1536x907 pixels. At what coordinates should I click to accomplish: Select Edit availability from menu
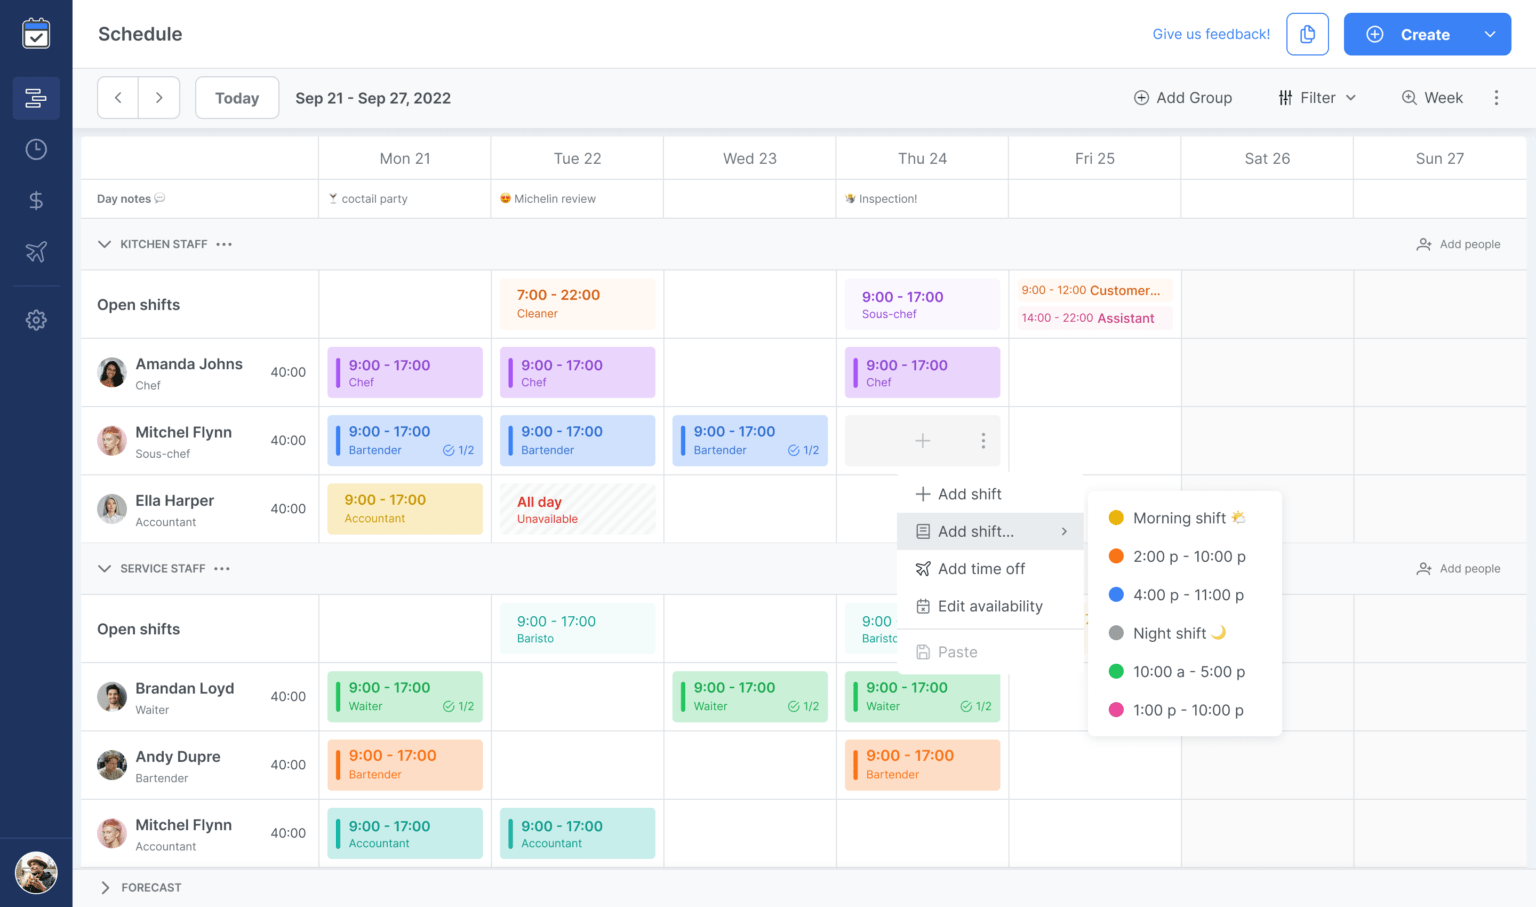(989, 606)
